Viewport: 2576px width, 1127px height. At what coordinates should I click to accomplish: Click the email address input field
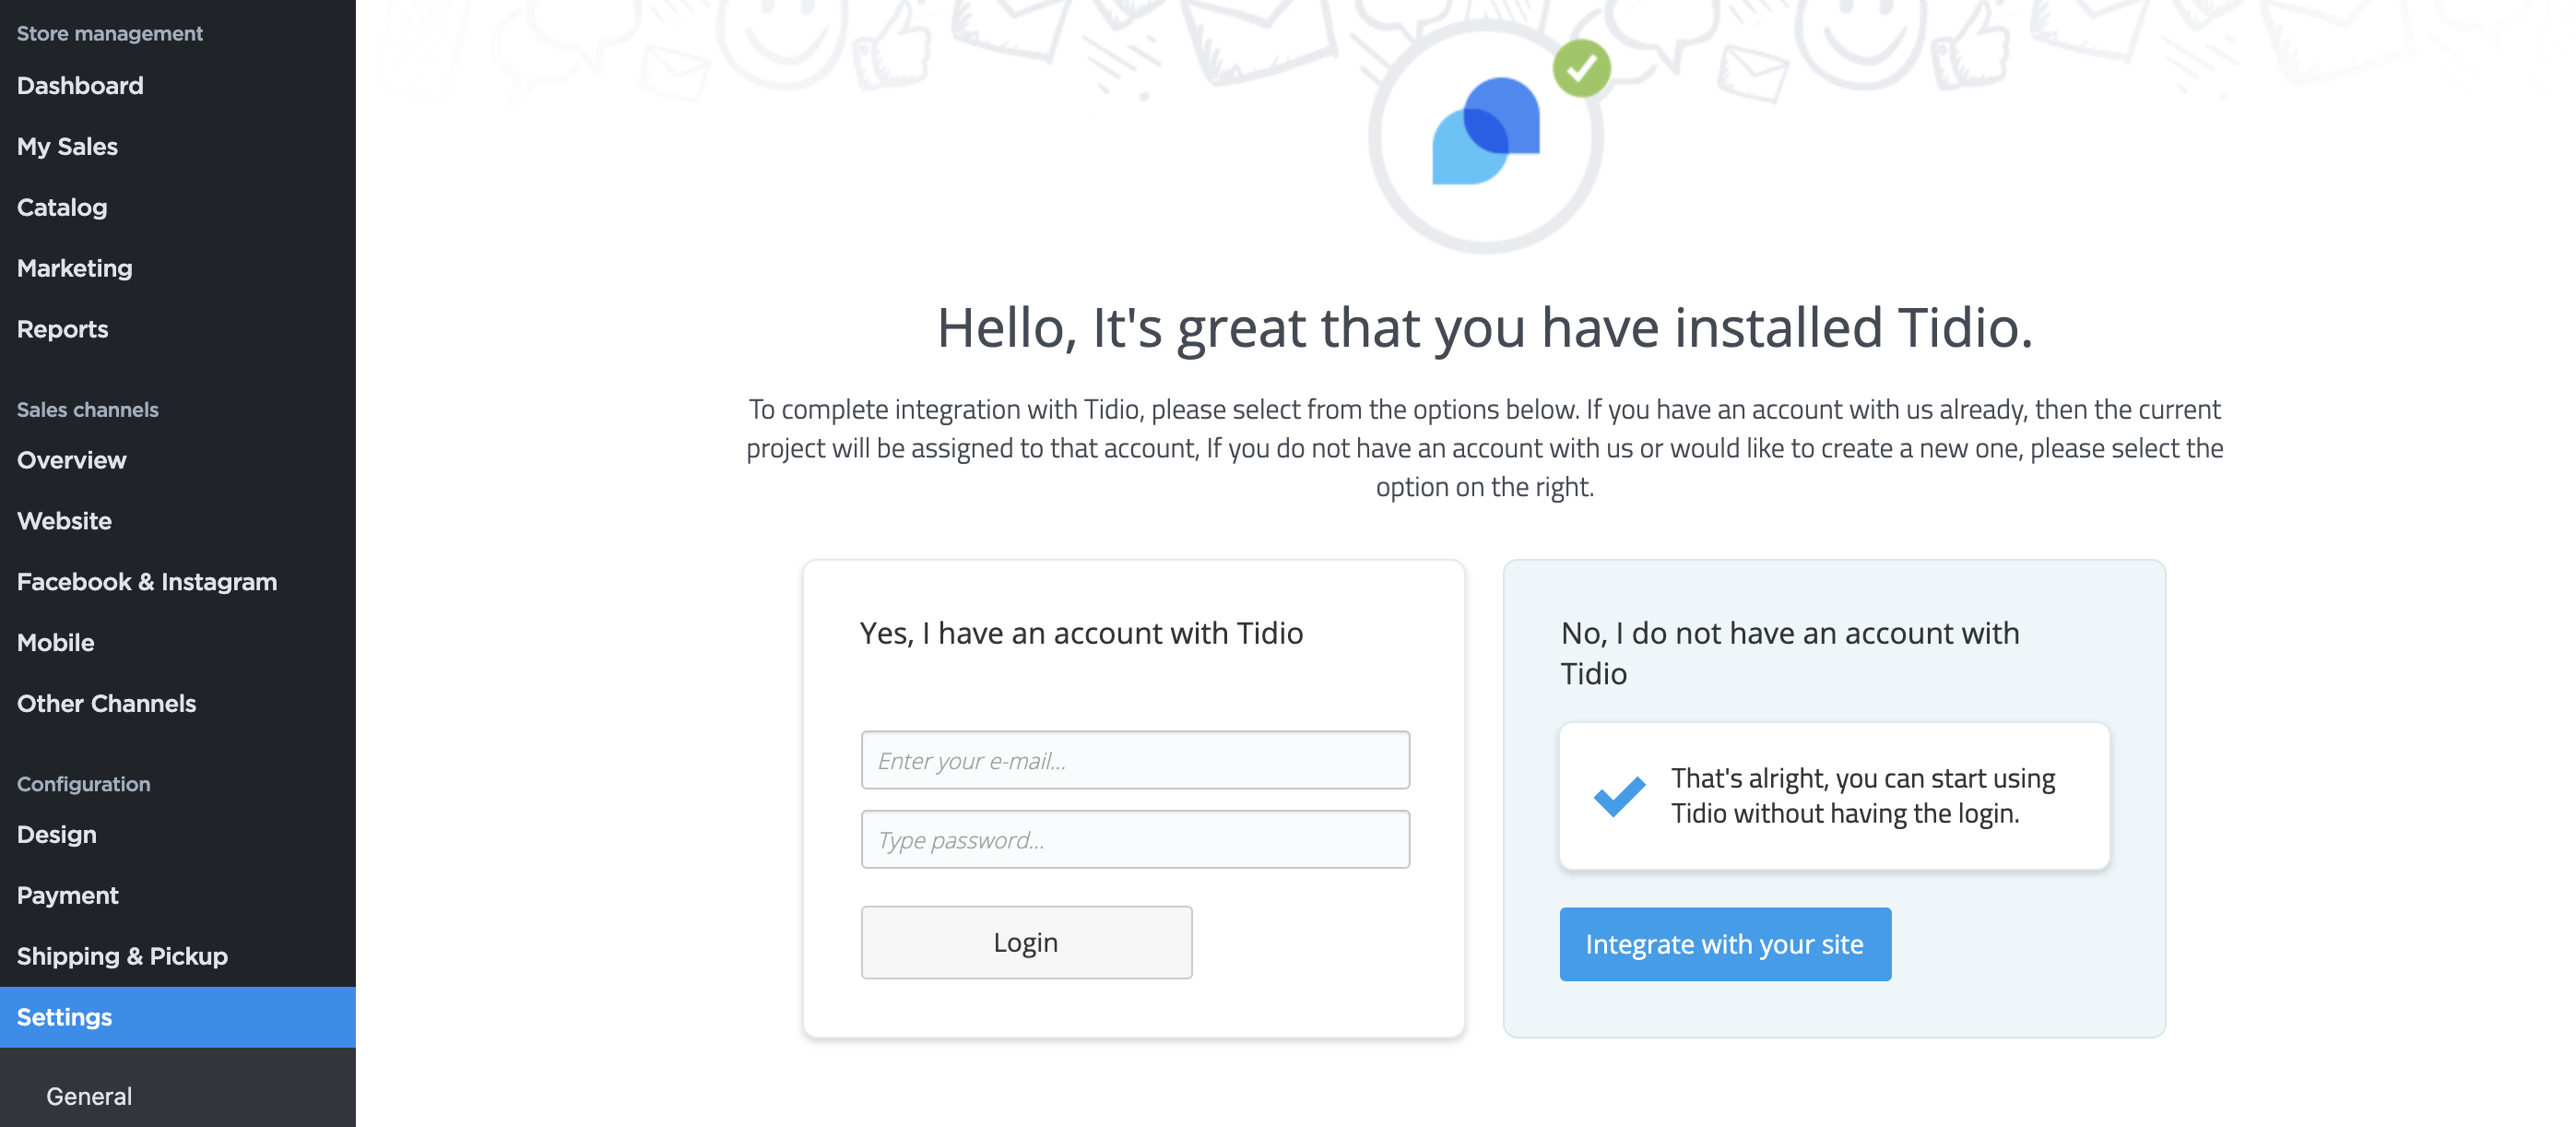(1134, 760)
